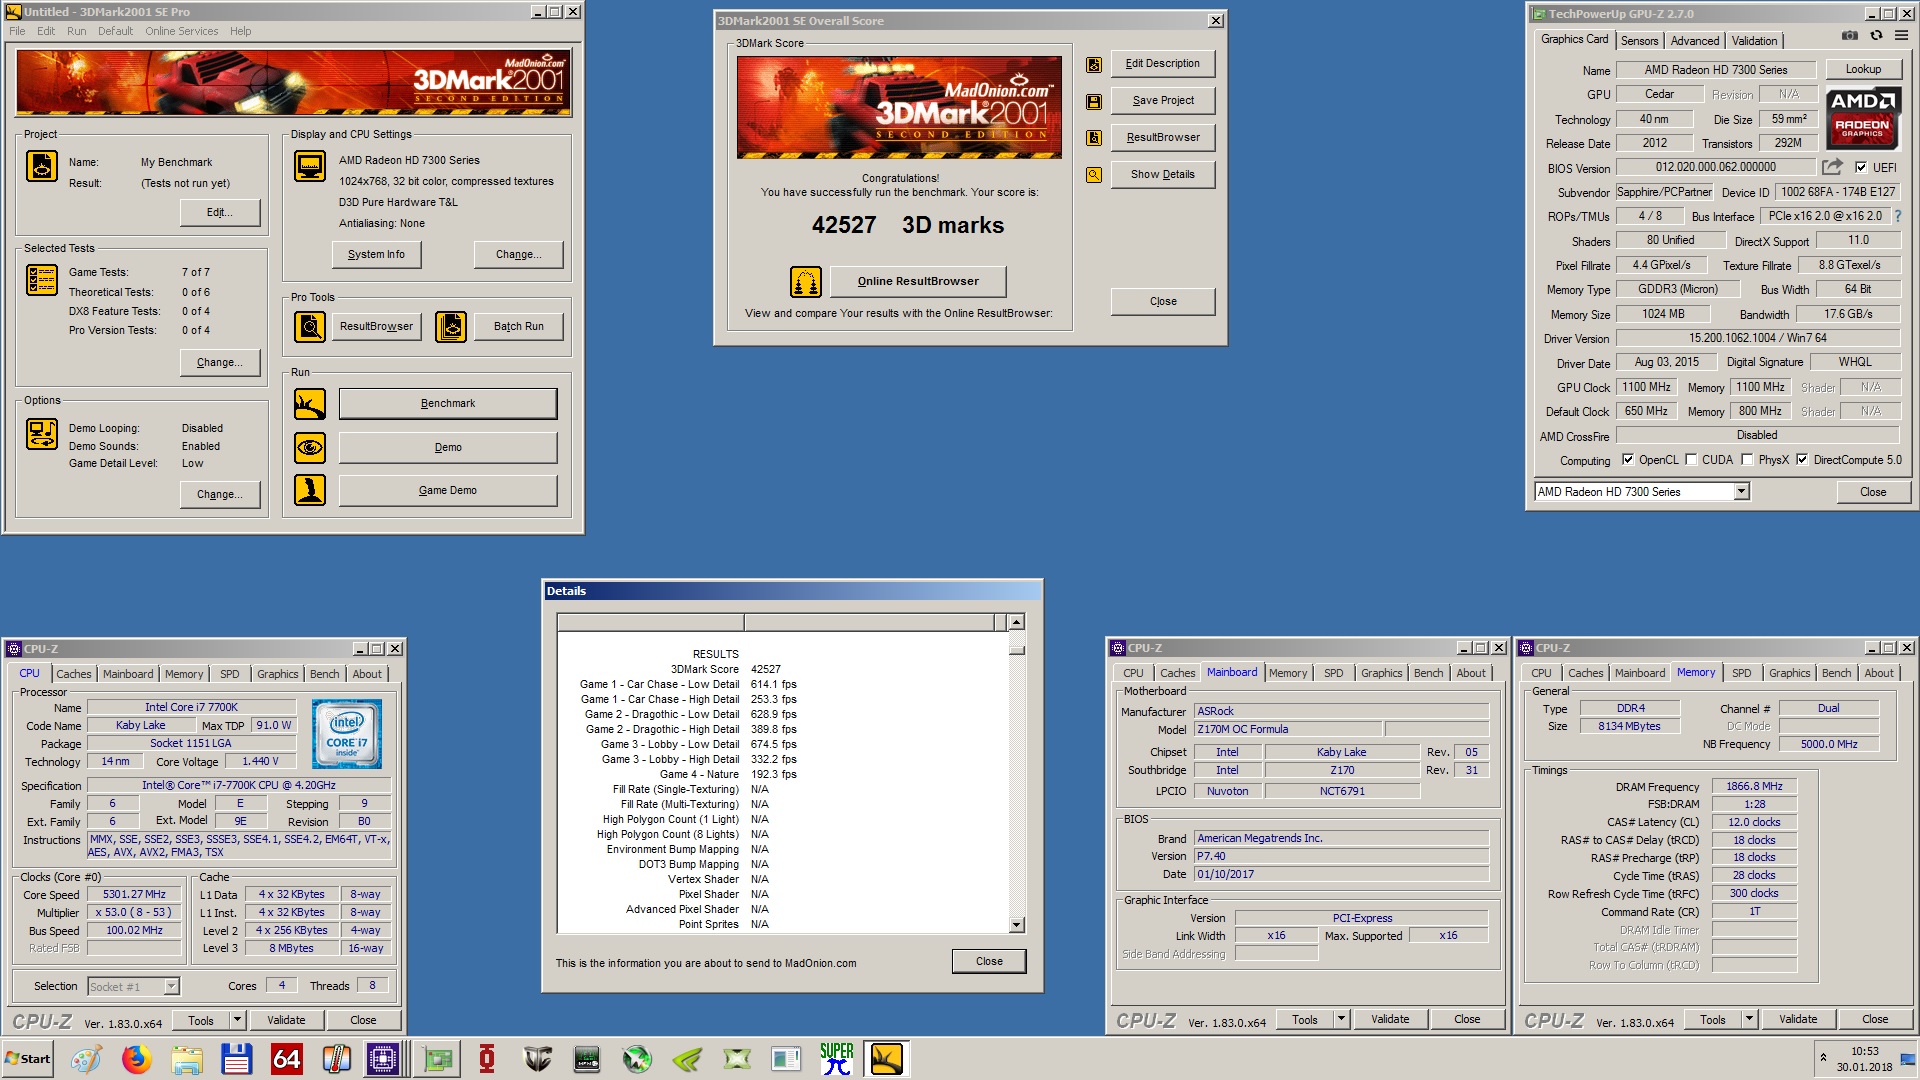Click the icon beside Edit Description
This screenshot has height=1080, width=1920.
click(1094, 65)
